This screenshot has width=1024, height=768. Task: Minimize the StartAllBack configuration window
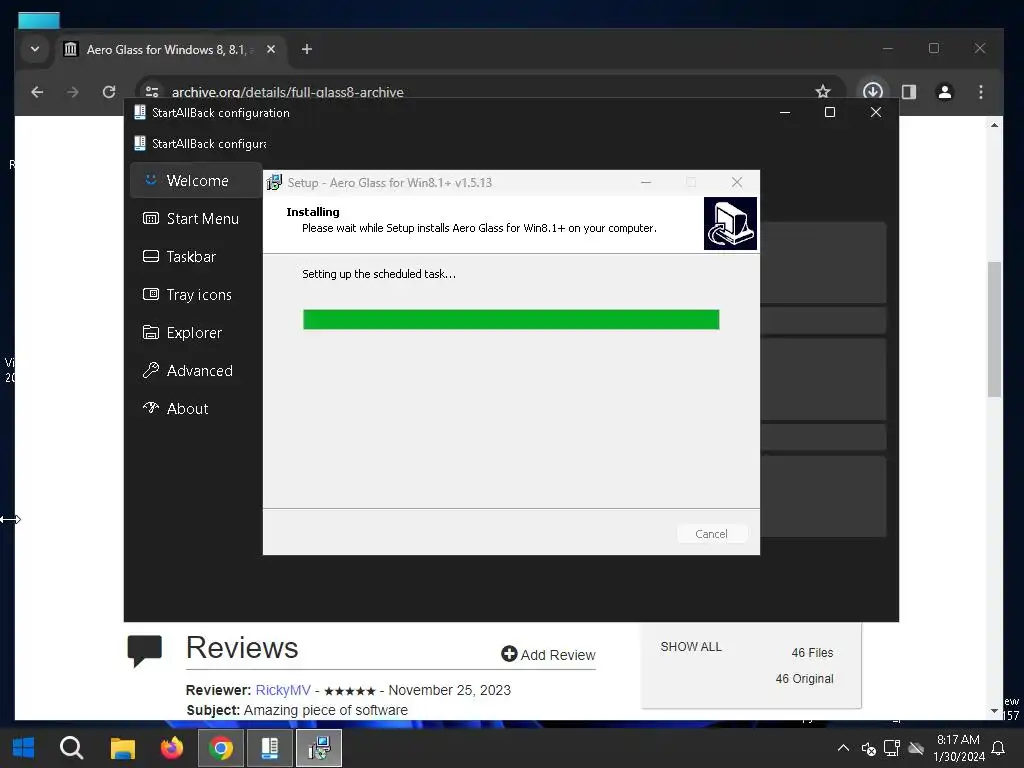[785, 112]
